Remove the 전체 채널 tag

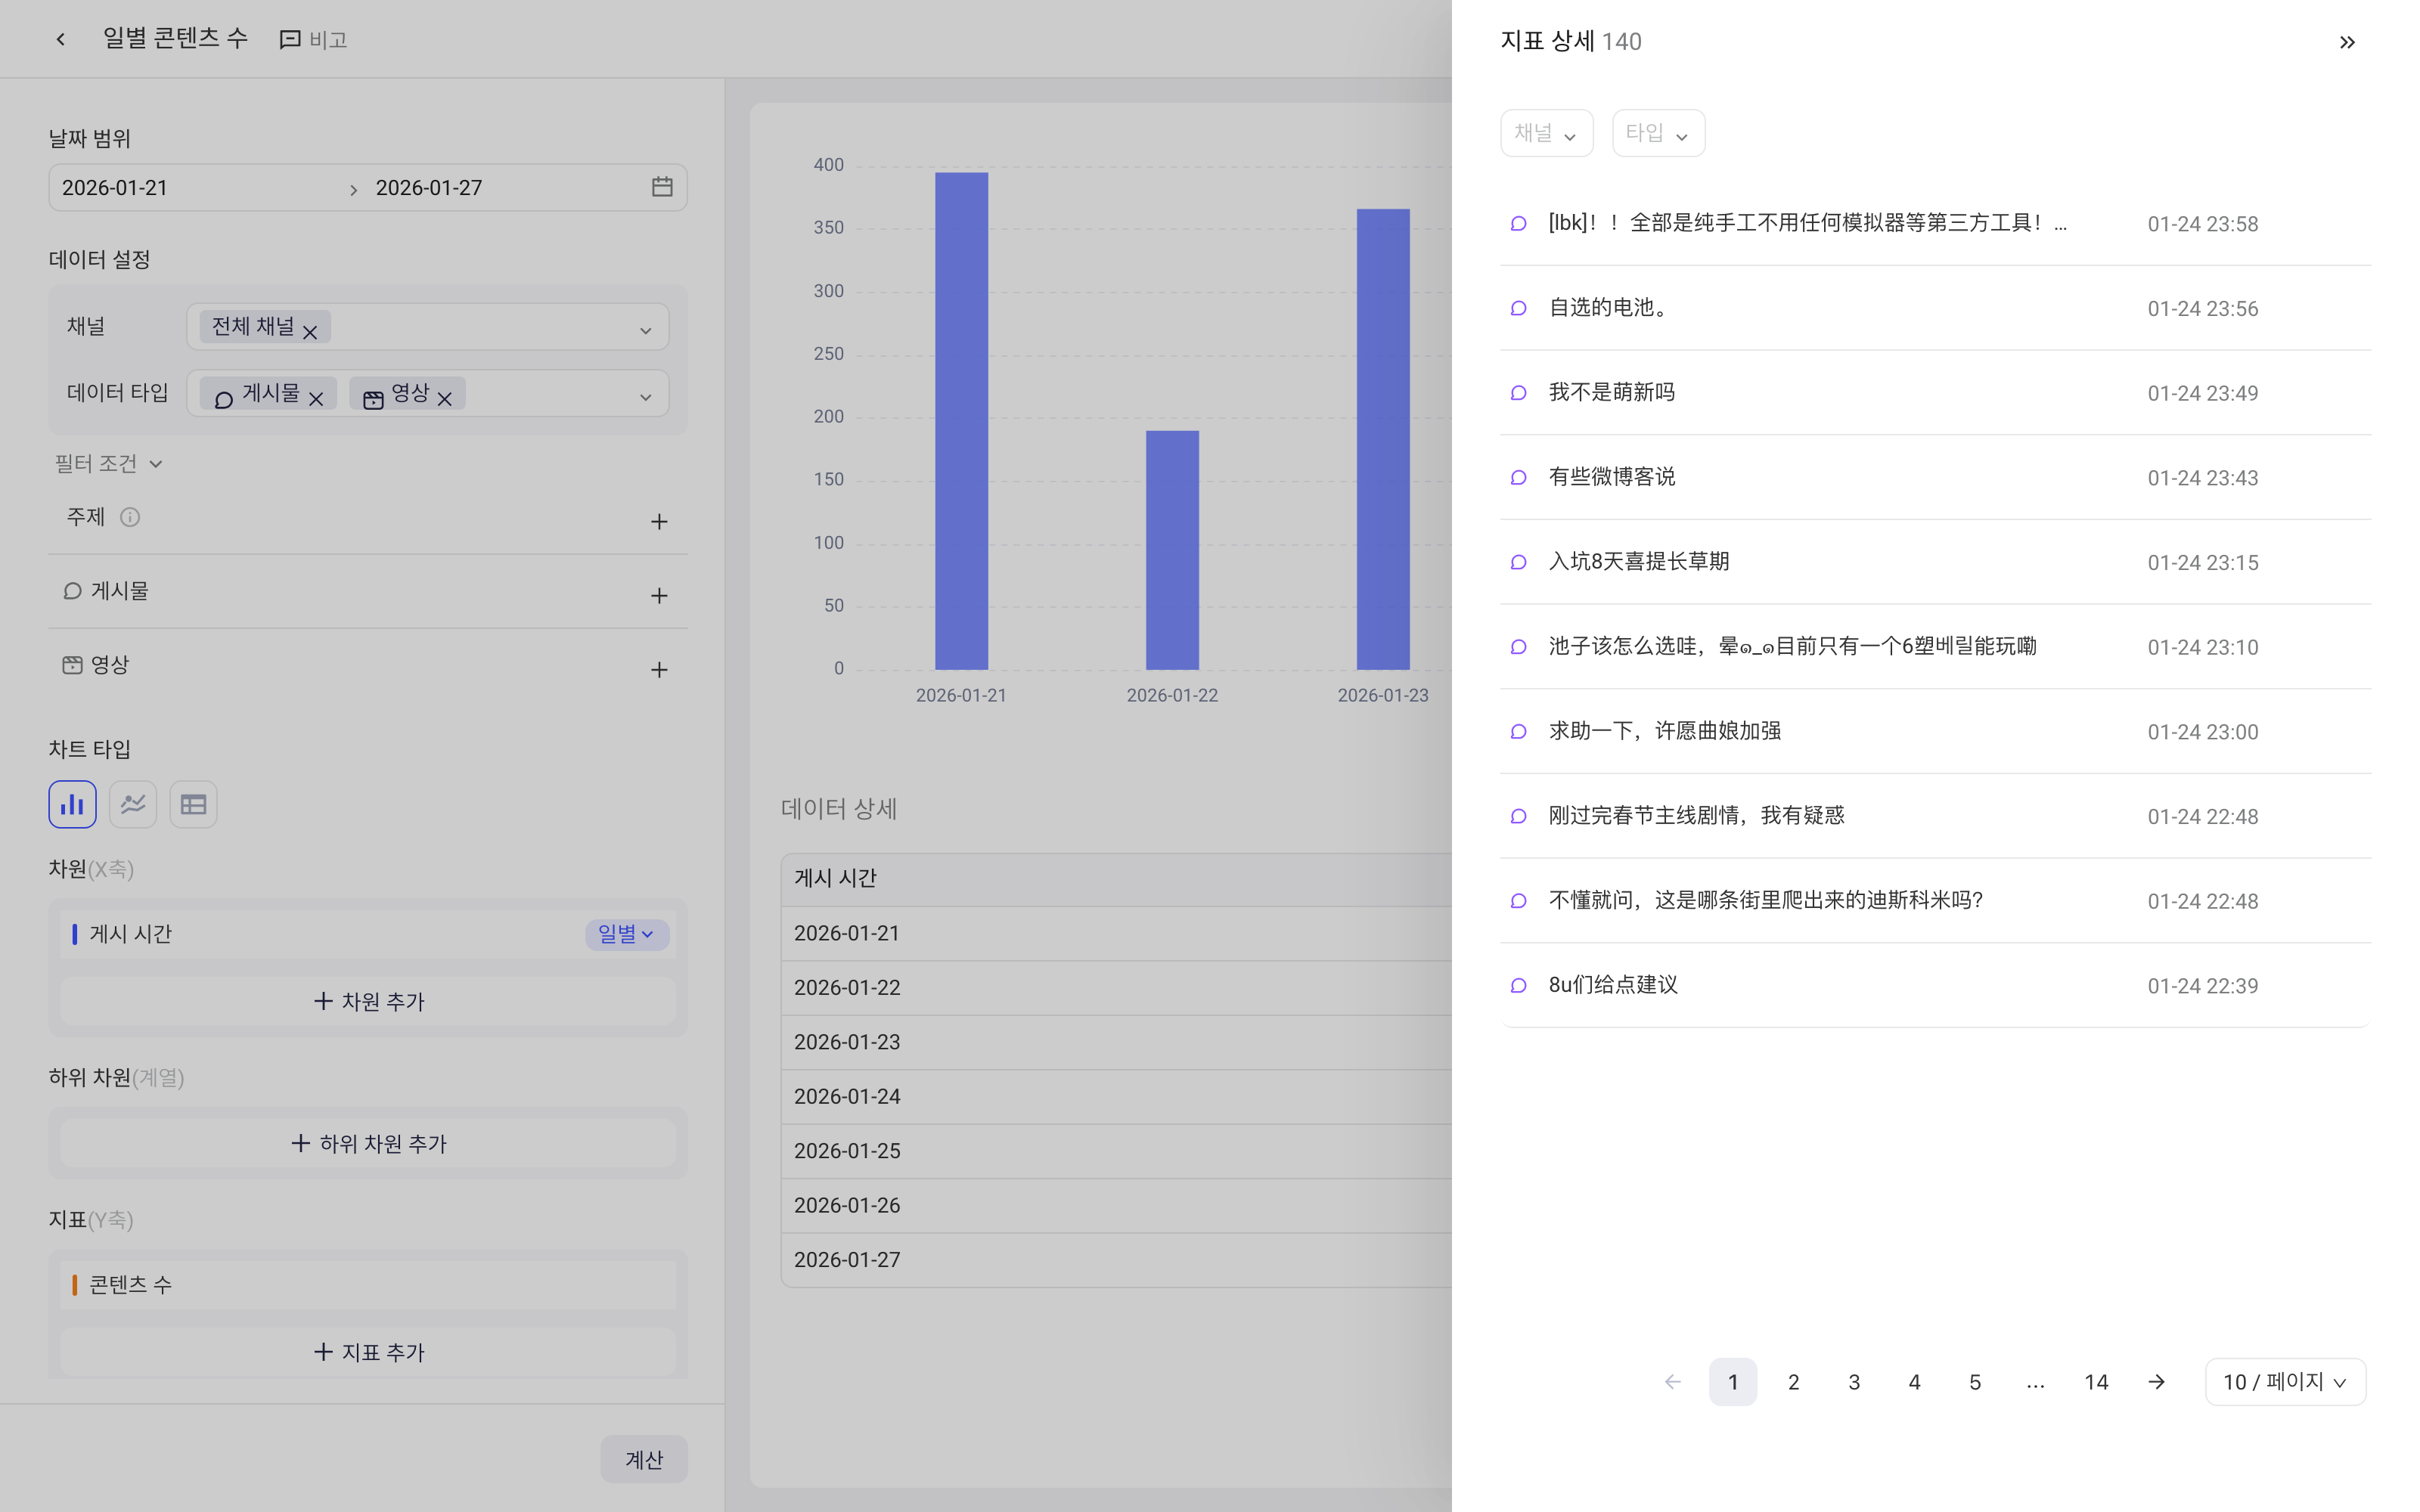[x=310, y=332]
